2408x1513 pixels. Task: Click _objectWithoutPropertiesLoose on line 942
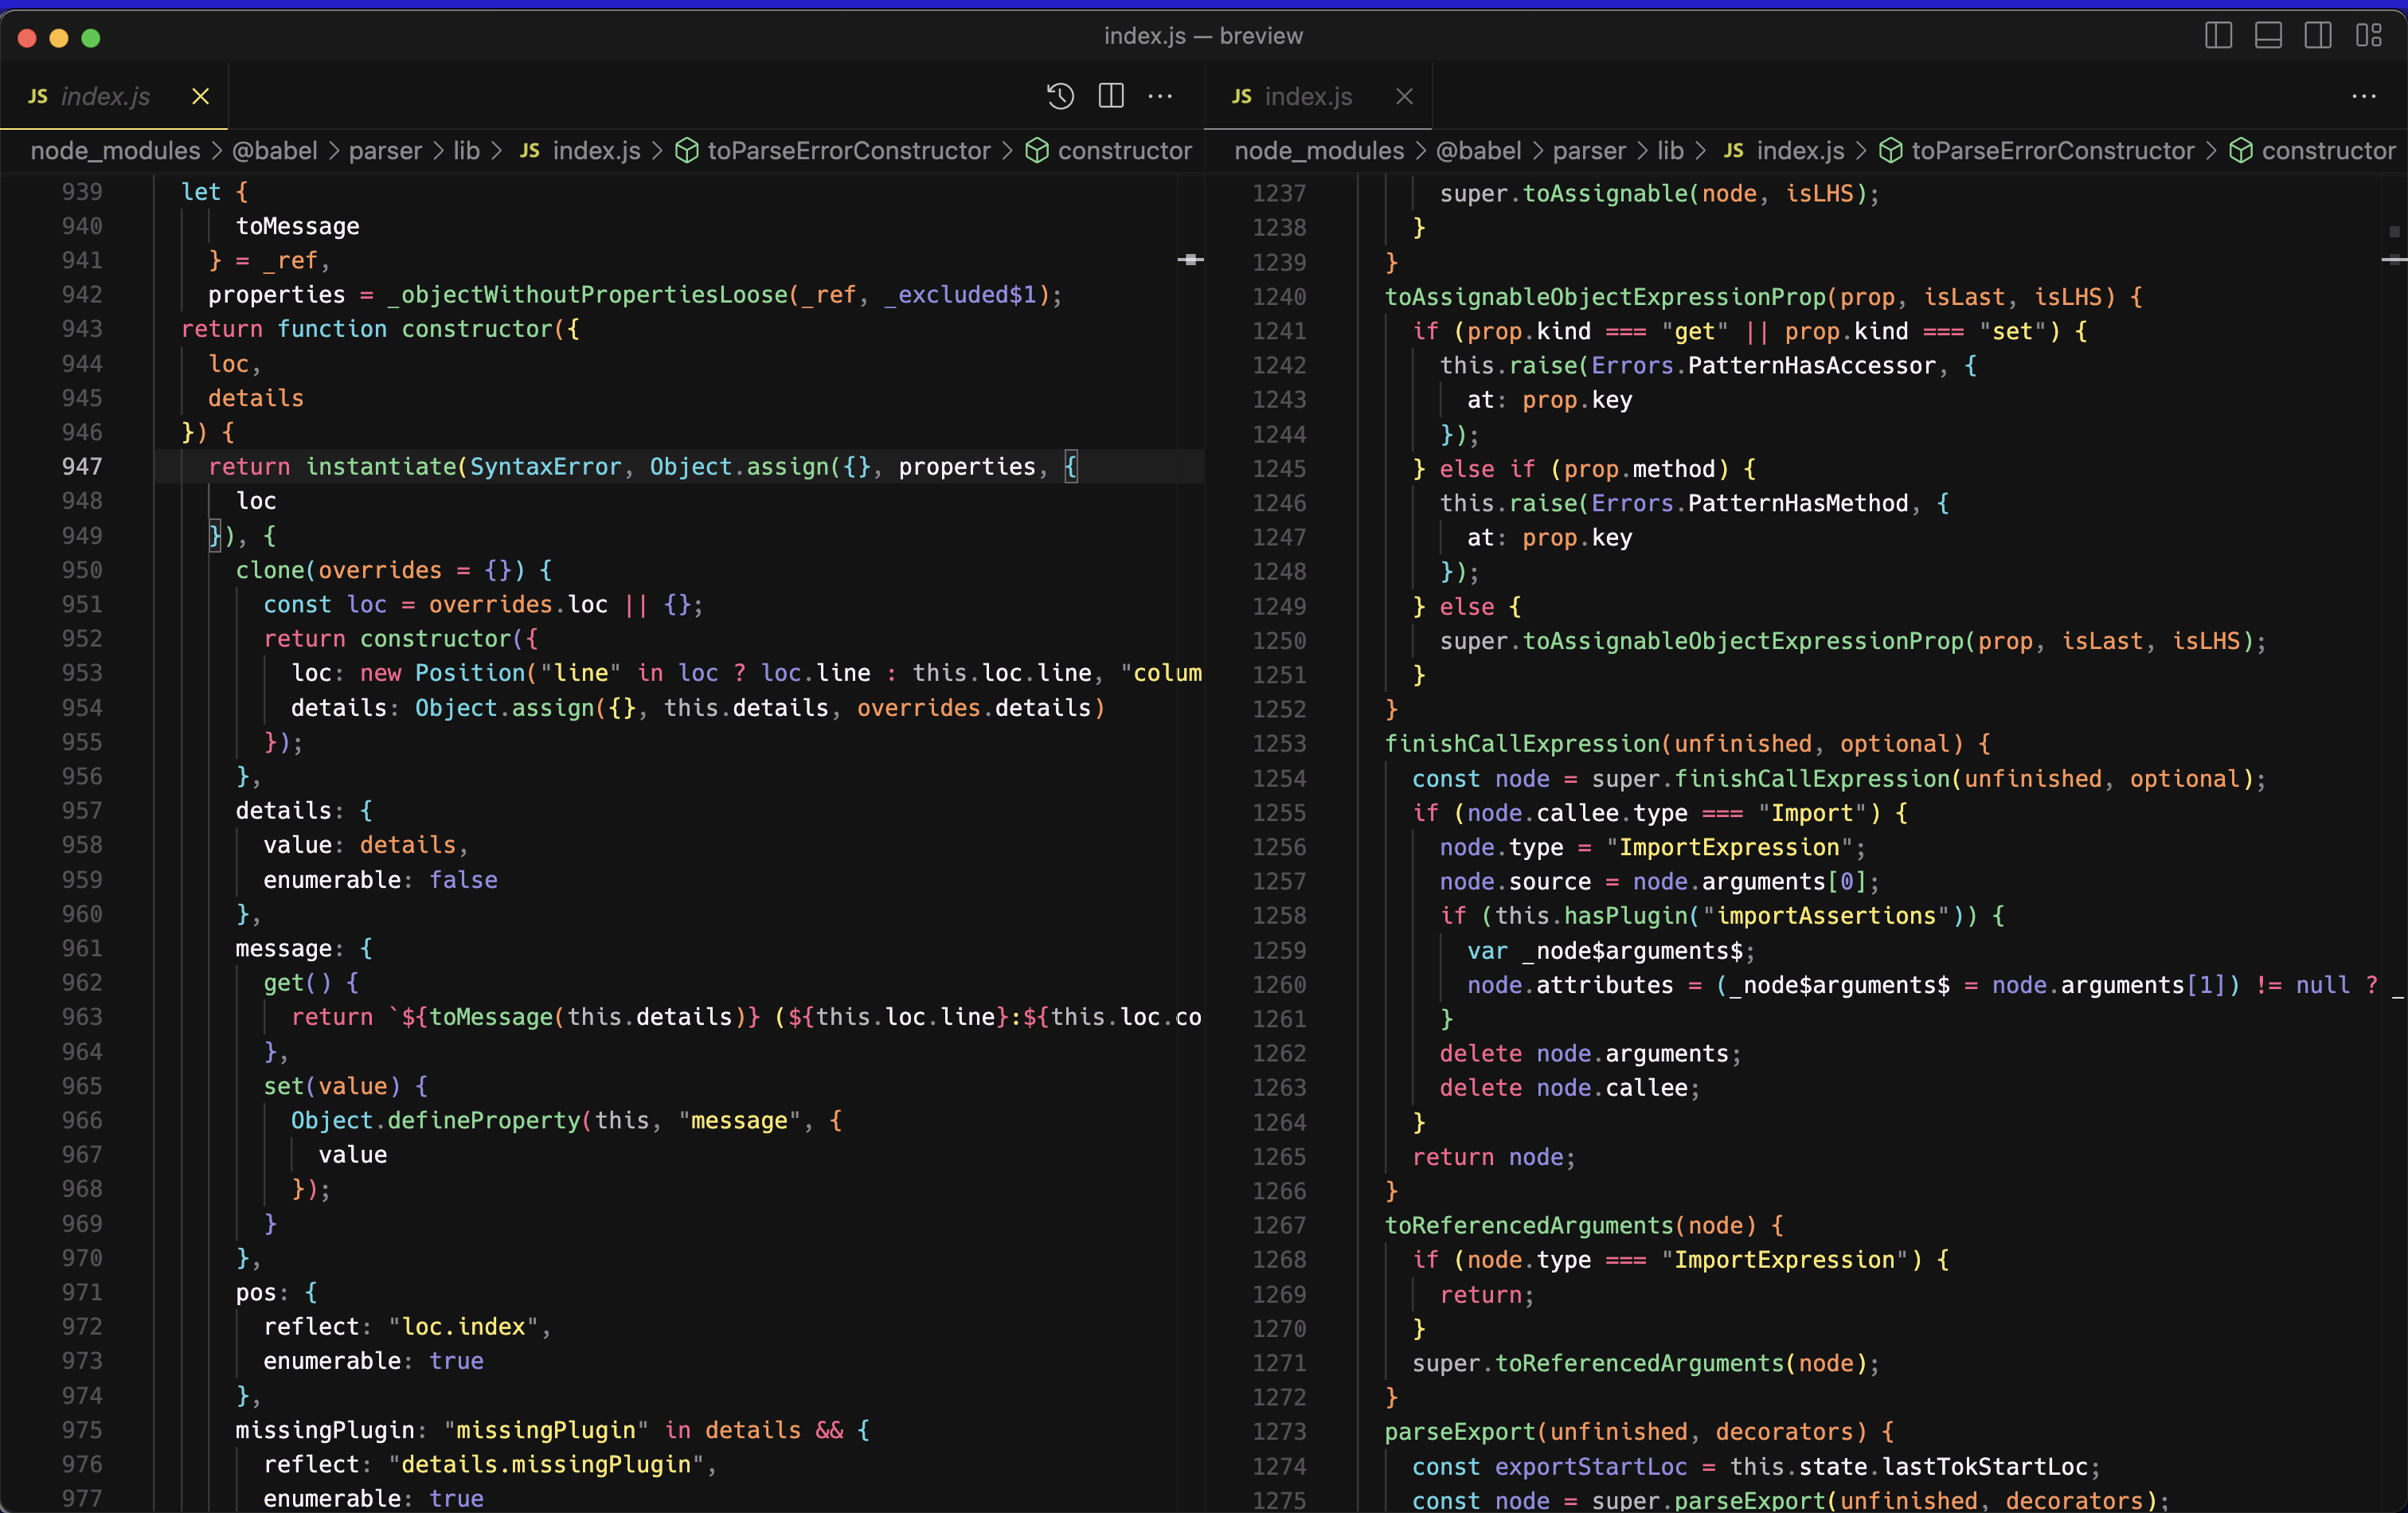click(587, 295)
